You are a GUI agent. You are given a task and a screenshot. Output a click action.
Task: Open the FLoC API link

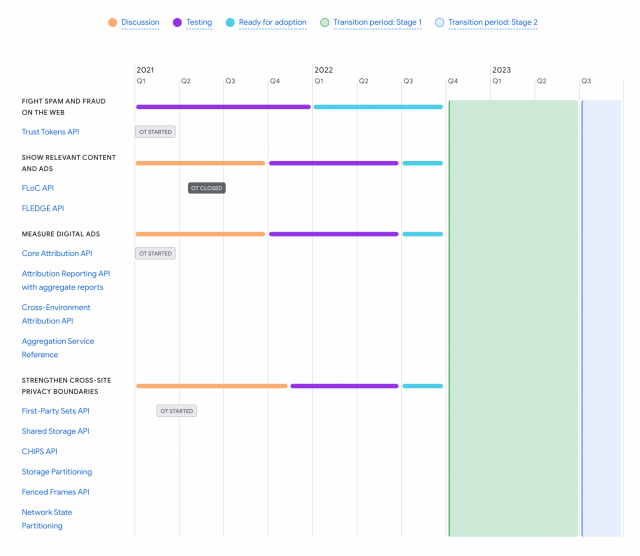tap(38, 188)
